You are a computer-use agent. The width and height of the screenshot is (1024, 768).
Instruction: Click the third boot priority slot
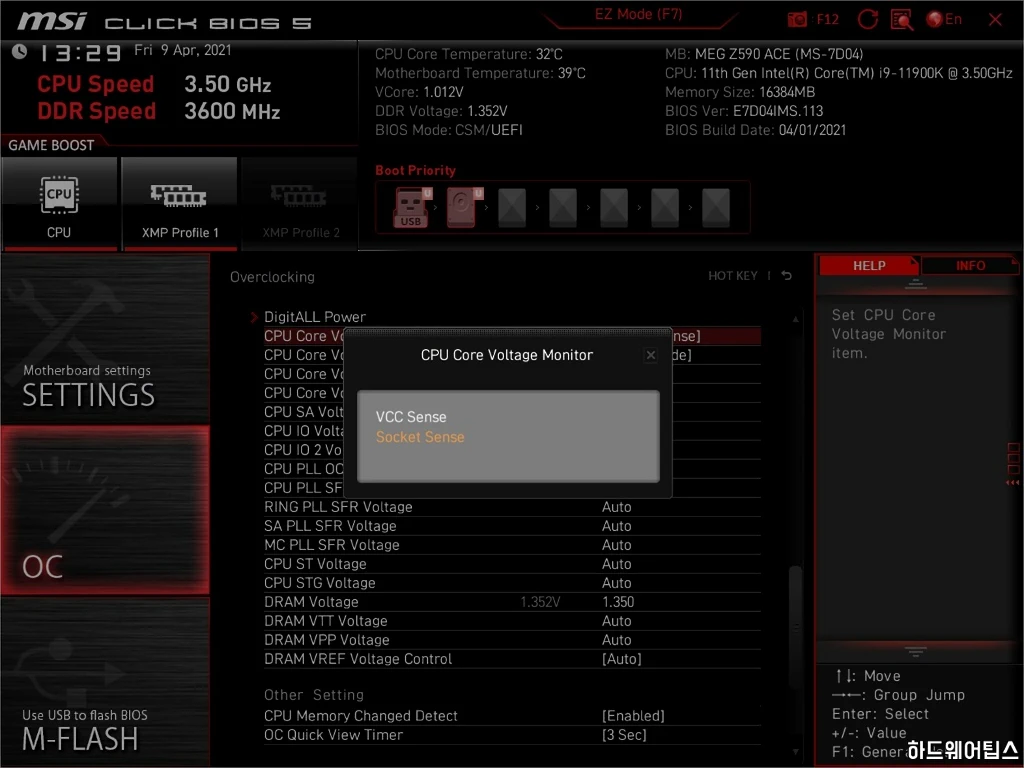pyautogui.click(x=512, y=208)
